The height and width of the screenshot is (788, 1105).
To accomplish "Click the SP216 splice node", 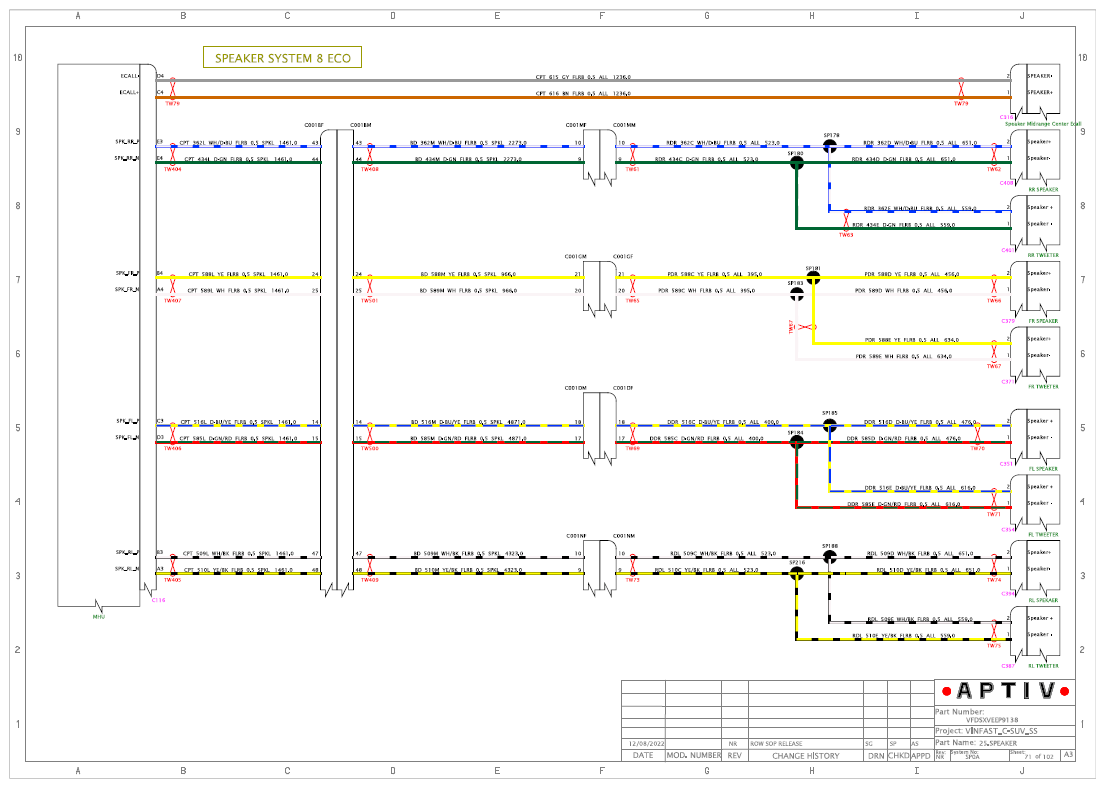I will [x=796, y=574].
